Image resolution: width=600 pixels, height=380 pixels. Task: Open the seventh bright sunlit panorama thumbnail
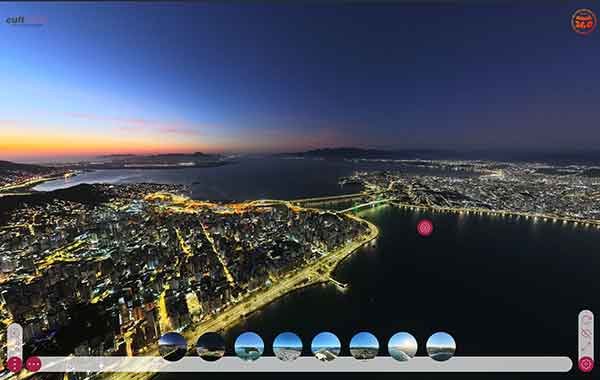coord(402,347)
